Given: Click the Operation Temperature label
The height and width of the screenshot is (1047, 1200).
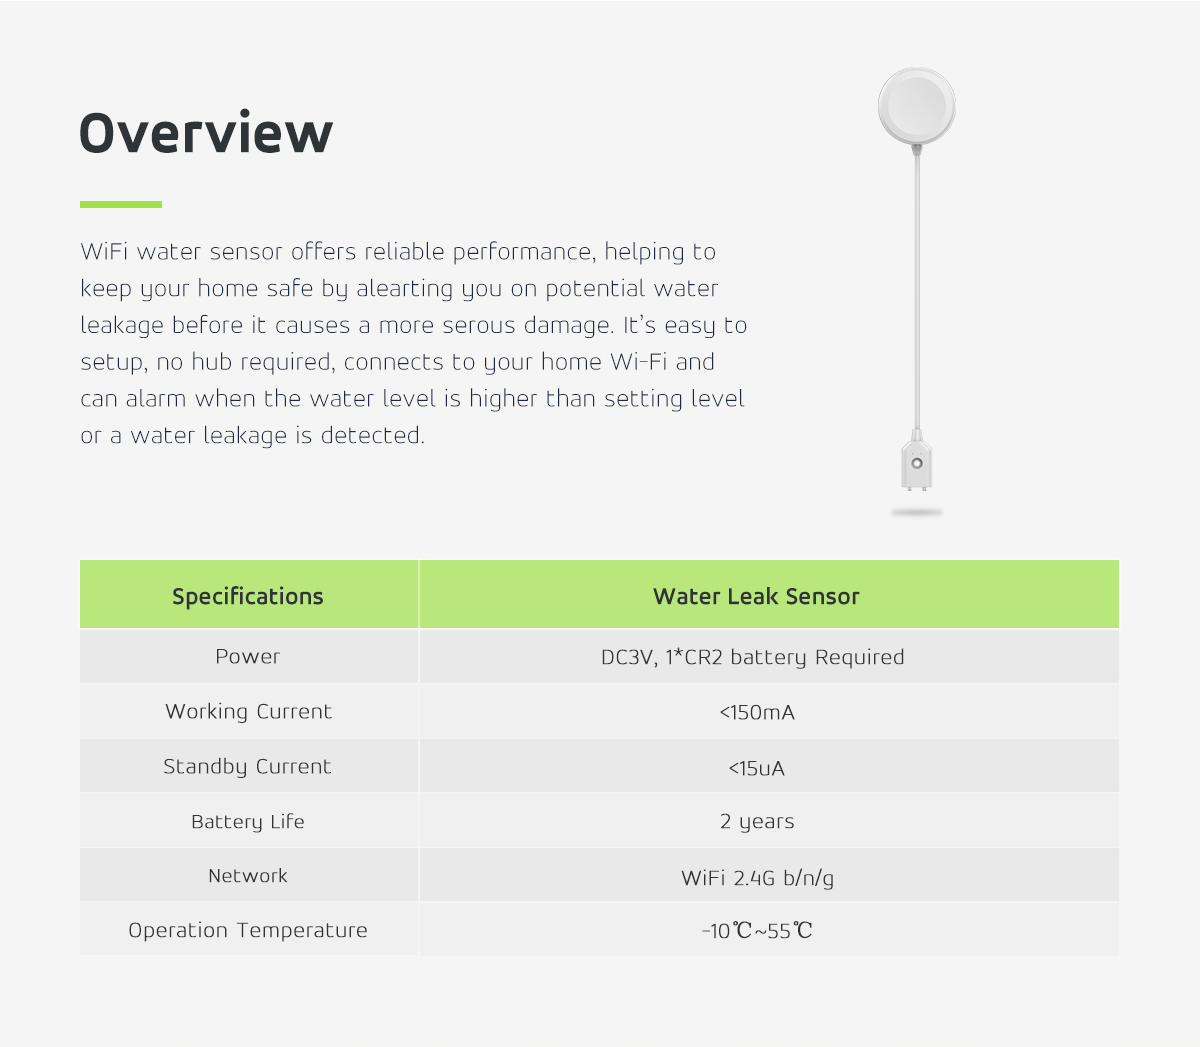Looking at the screenshot, I should (x=248, y=930).
